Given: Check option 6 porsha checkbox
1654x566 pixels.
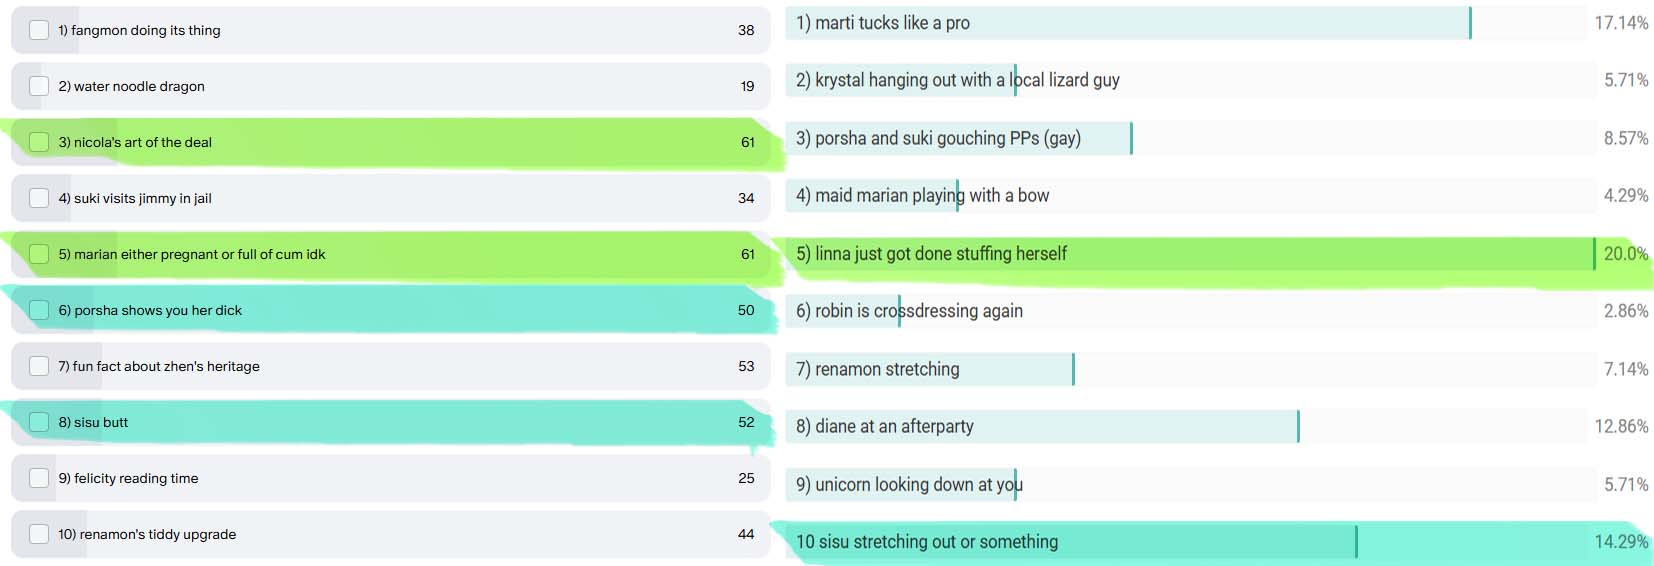Looking at the screenshot, I should coord(39,310).
